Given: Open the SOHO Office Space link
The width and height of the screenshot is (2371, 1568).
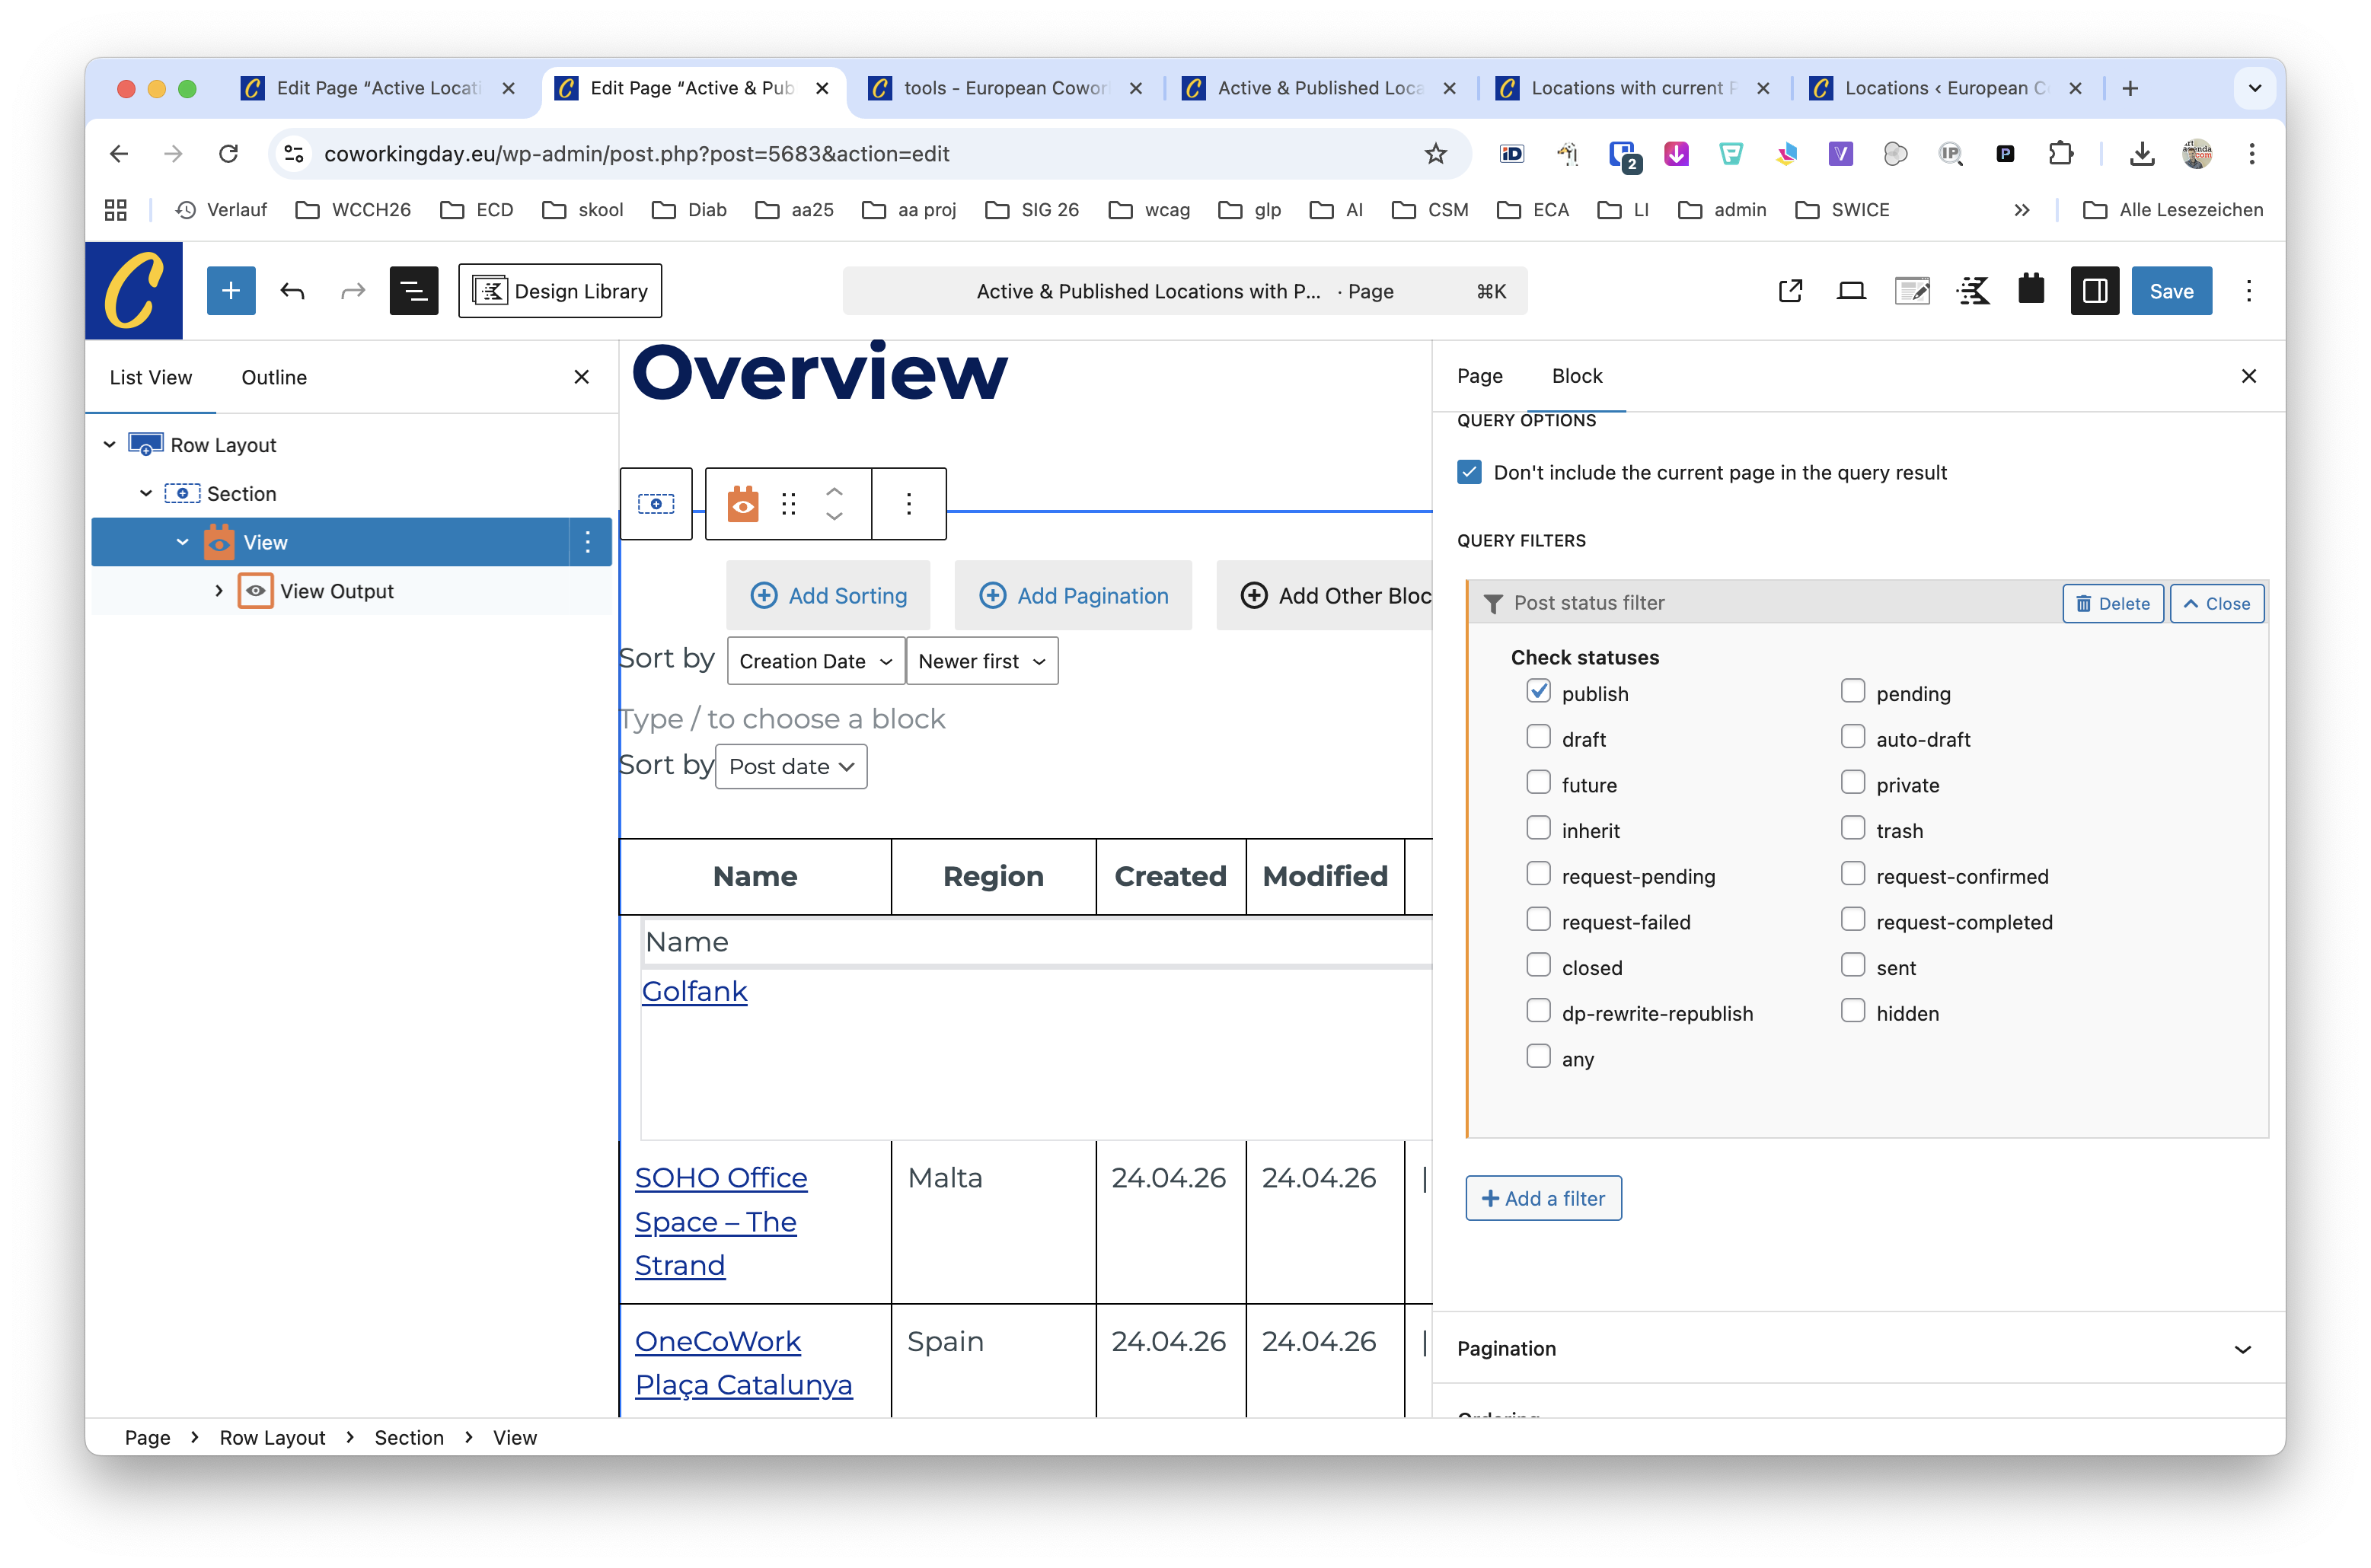Looking at the screenshot, I should 721,1221.
